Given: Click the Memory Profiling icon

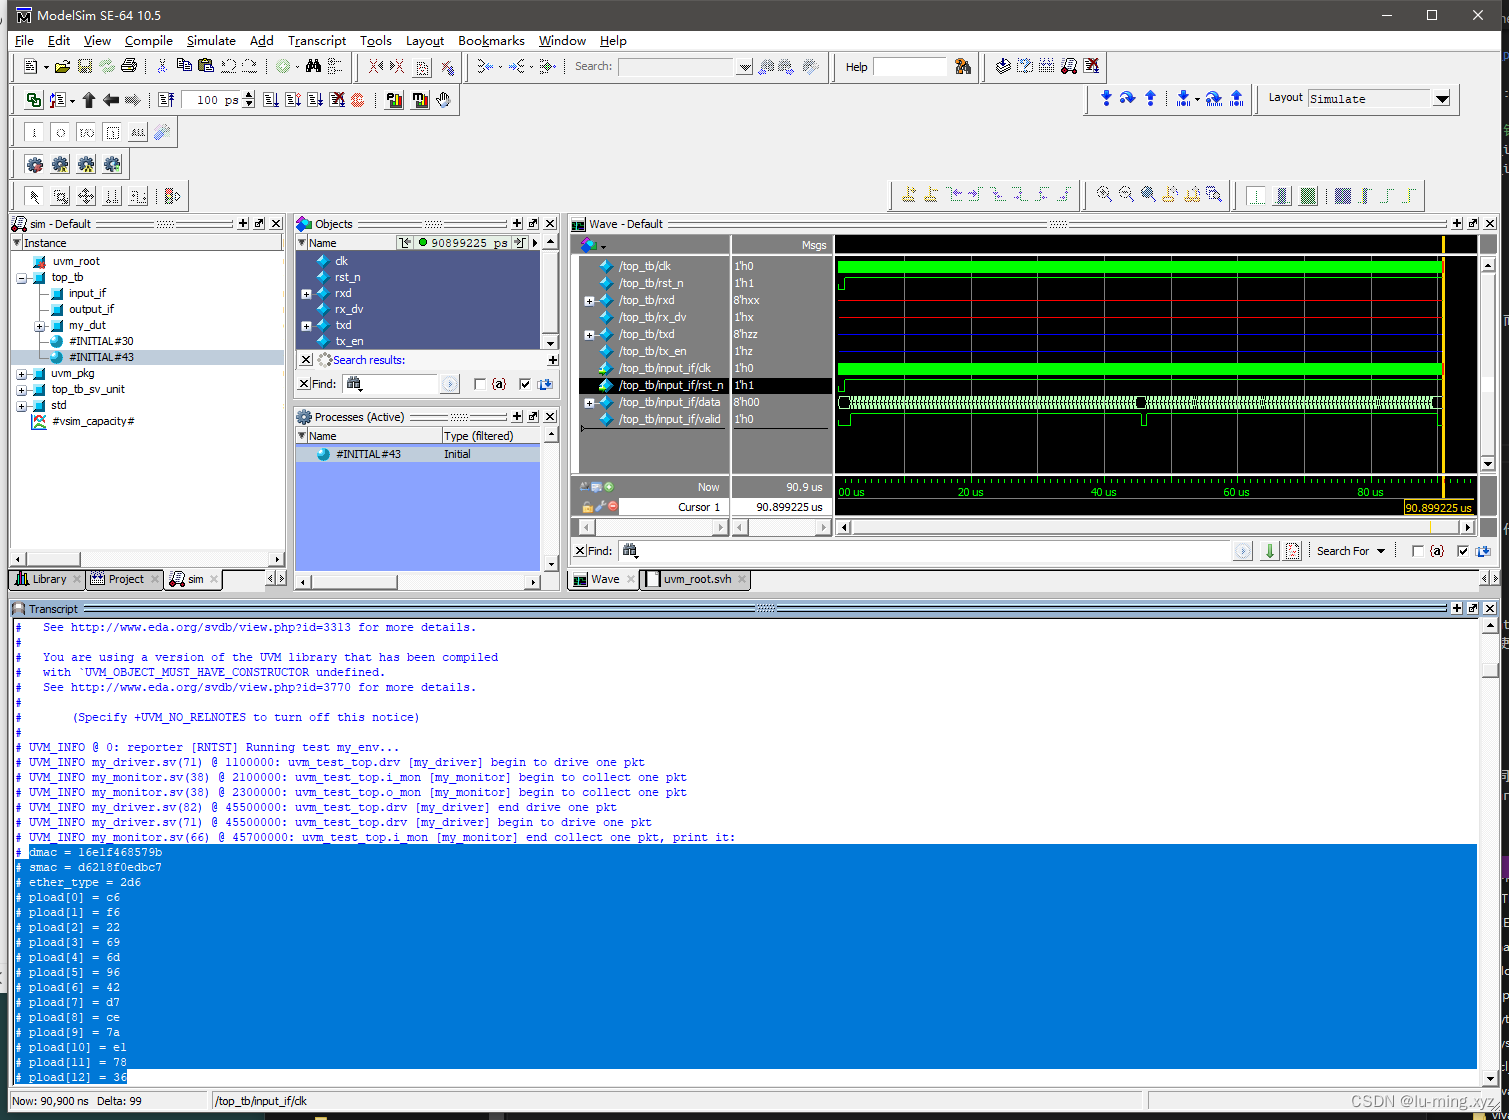Looking at the screenshot, I should [420, 100].
